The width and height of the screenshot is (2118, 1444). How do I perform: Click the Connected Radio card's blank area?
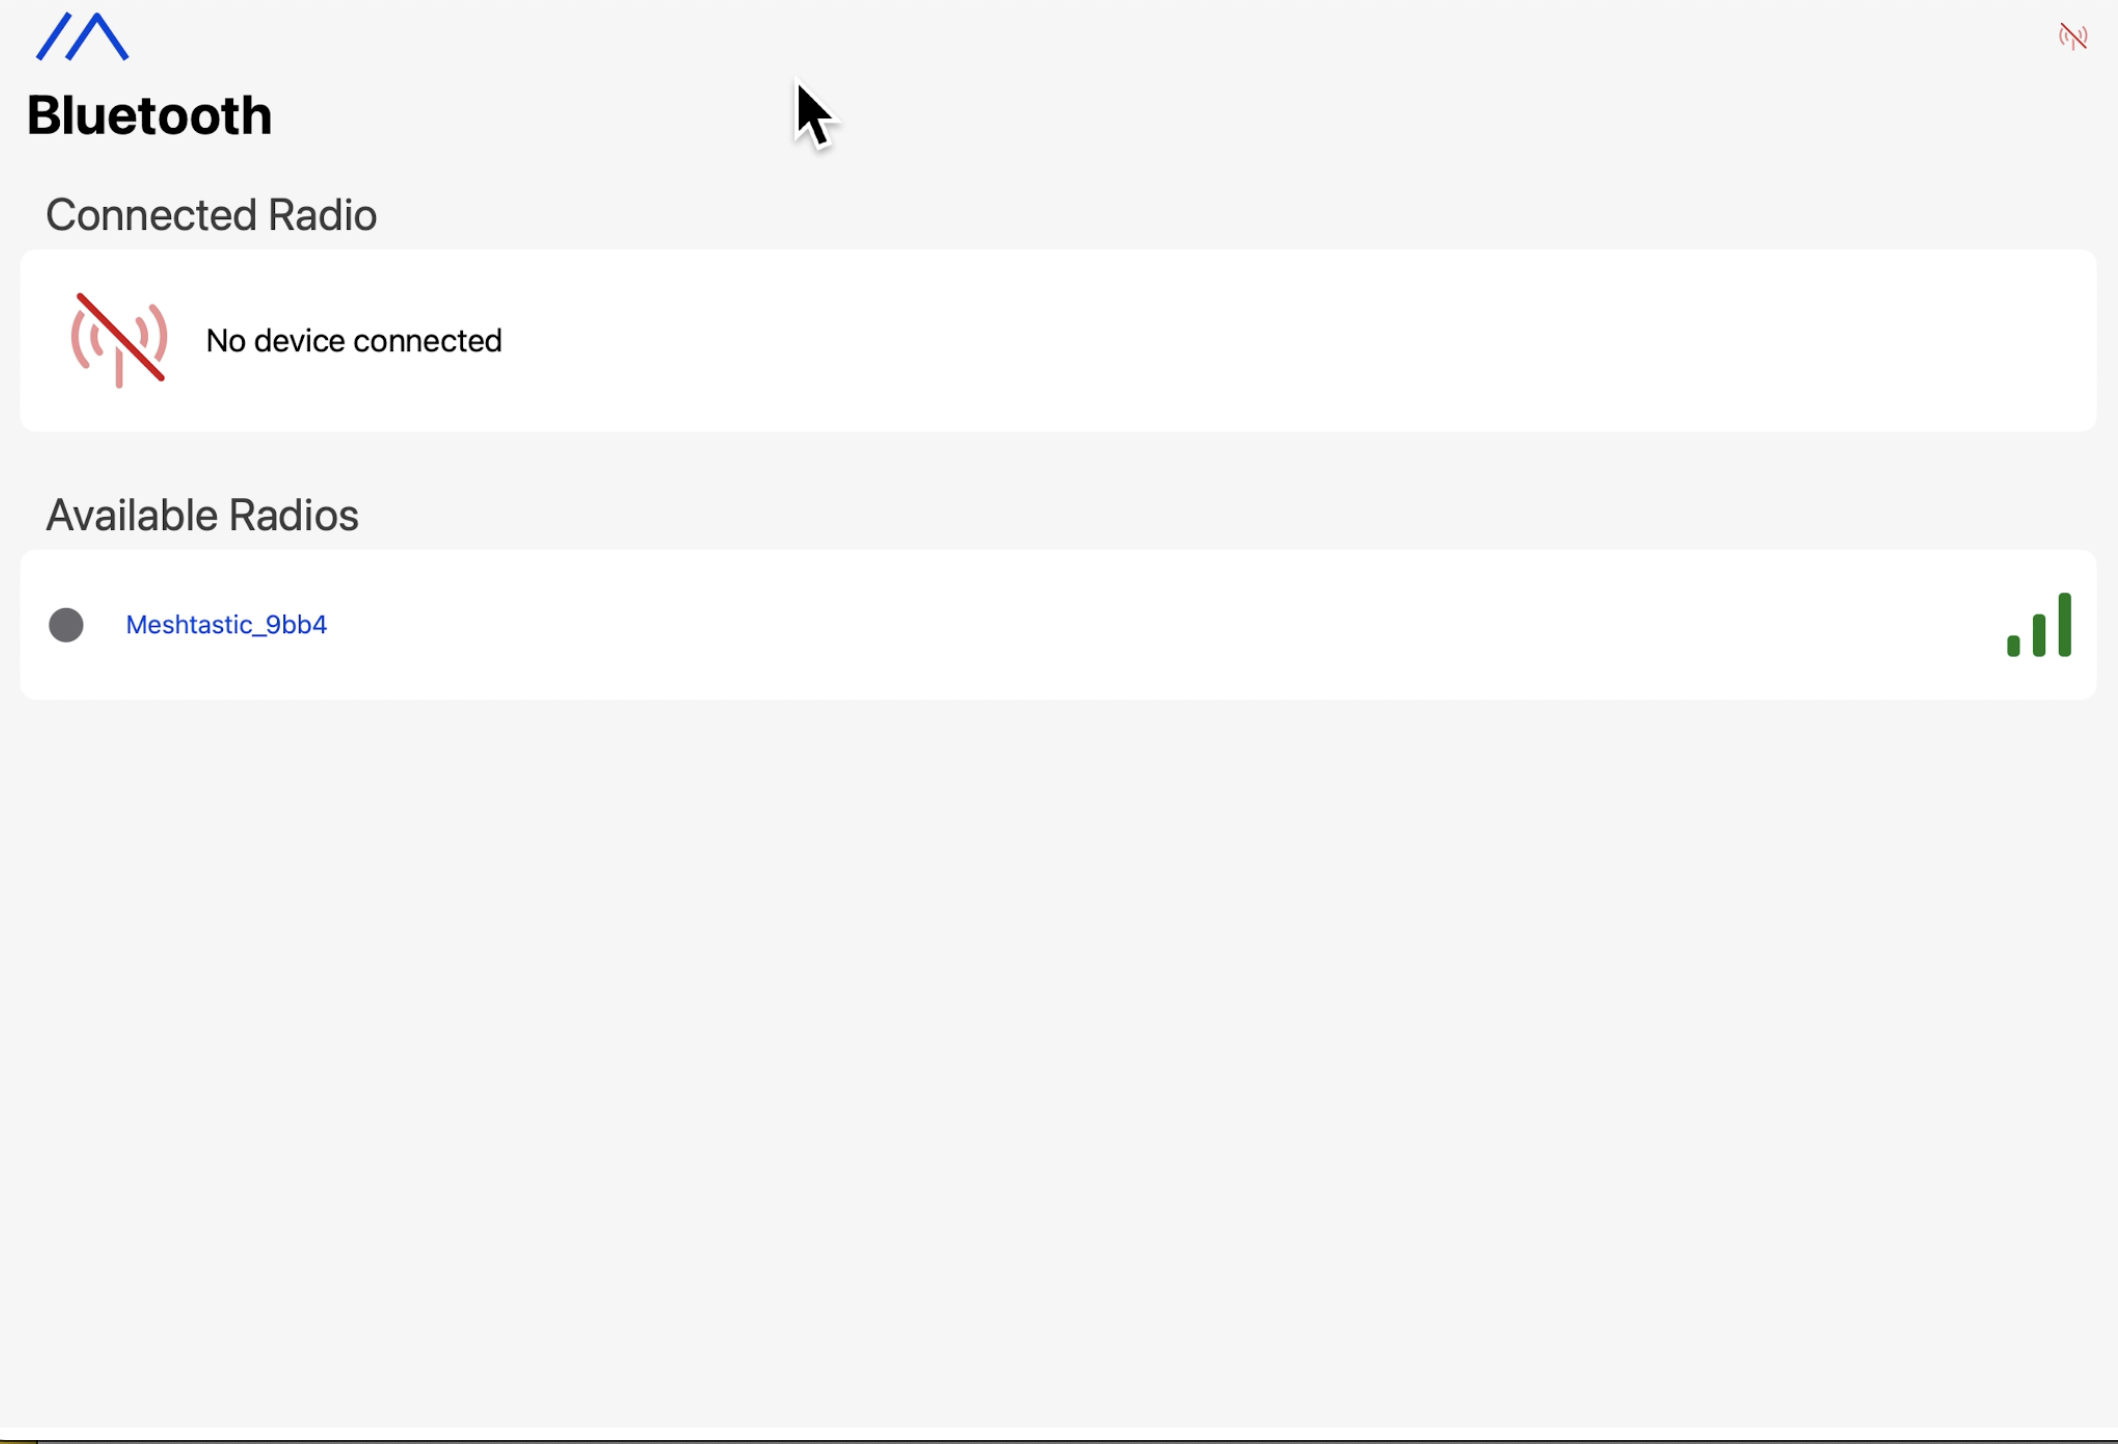[1250, 341]
